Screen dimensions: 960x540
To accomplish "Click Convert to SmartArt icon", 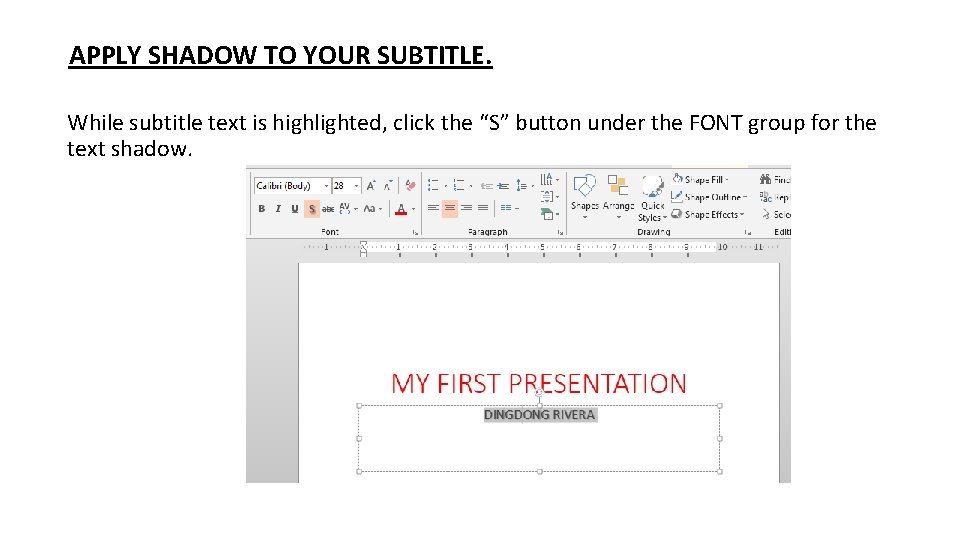I will tap(549, 214).
